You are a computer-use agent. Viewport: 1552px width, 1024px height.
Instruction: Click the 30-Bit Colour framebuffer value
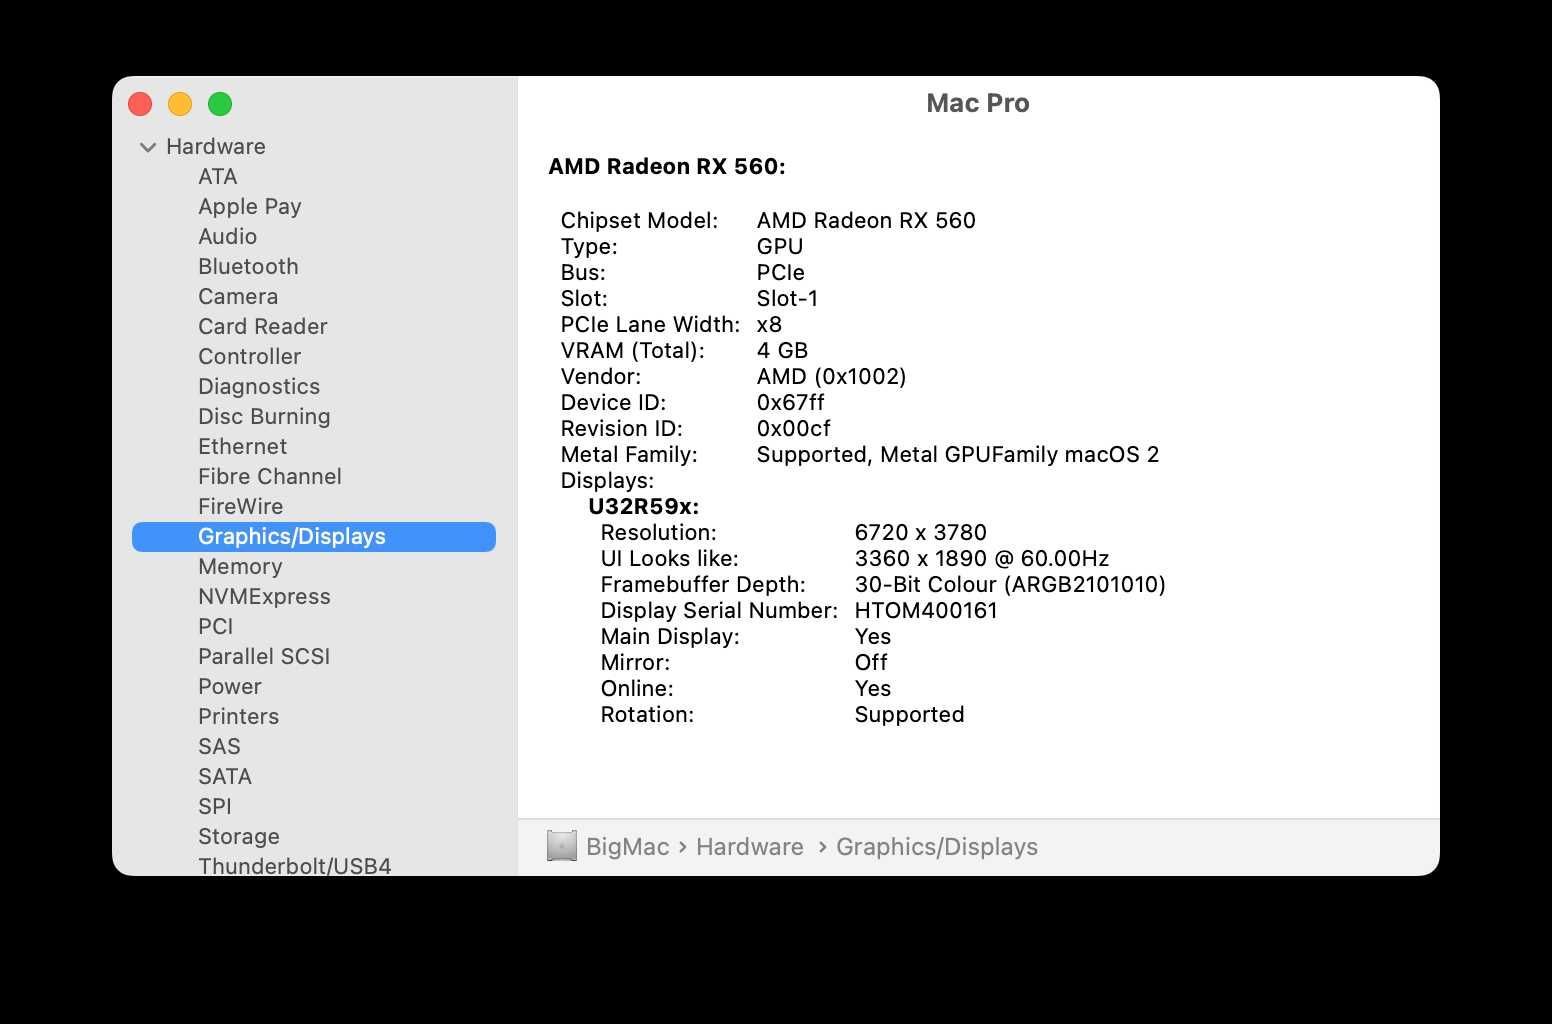[x=1010, y=584]
